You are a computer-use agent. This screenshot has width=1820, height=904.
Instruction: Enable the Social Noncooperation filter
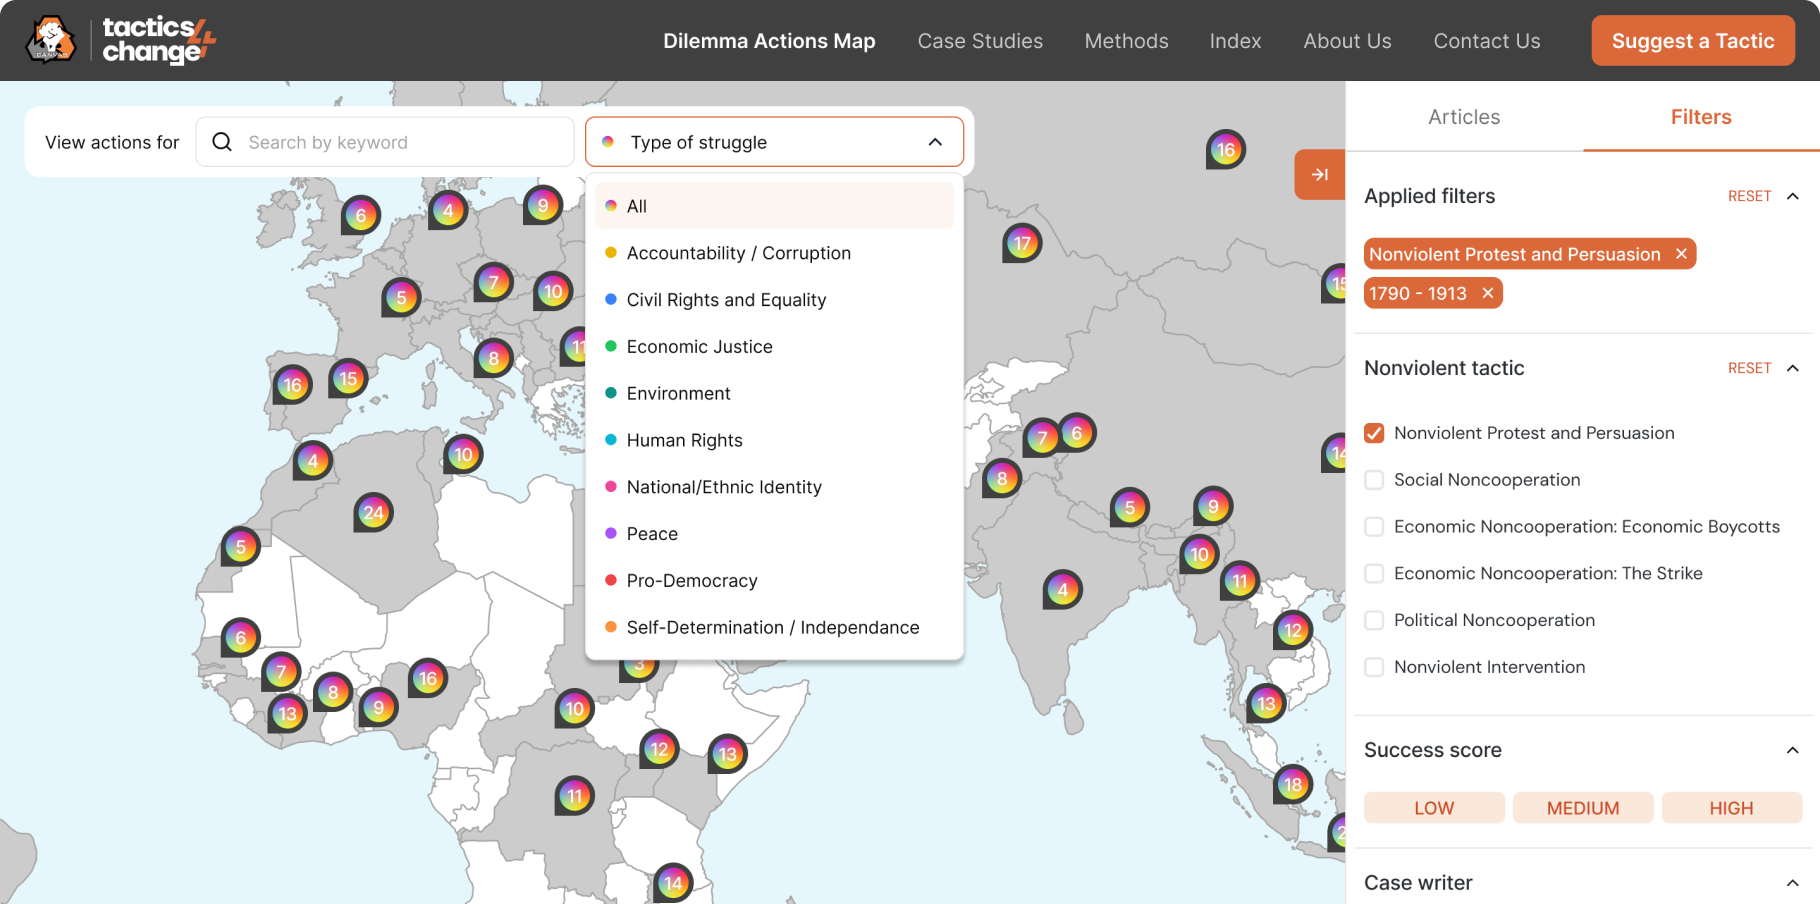coord(1374,480)
